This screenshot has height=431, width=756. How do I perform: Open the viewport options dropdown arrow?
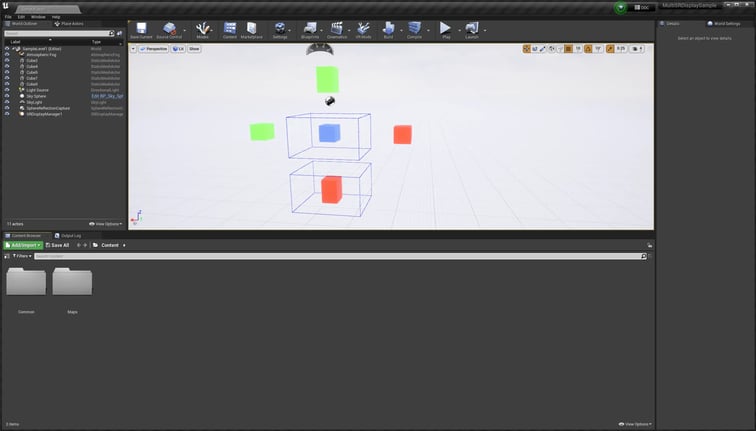134,49
